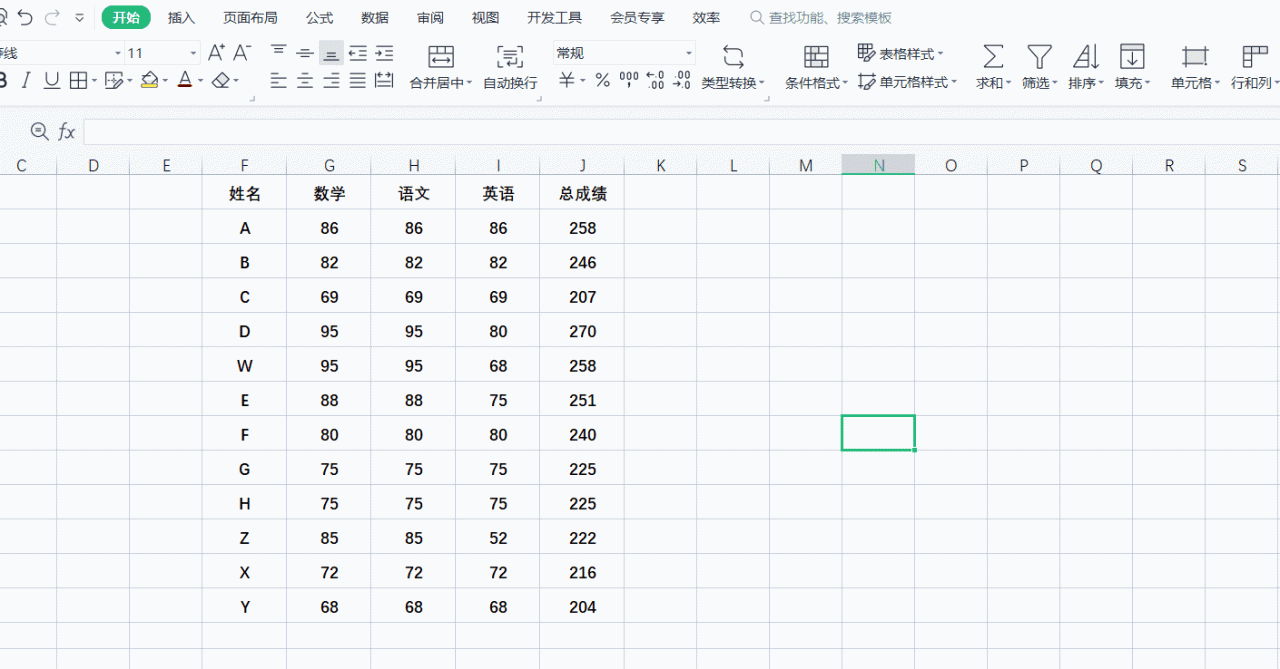Select the name cell W
1280x669 pixels.
click(x=245, y=366)
